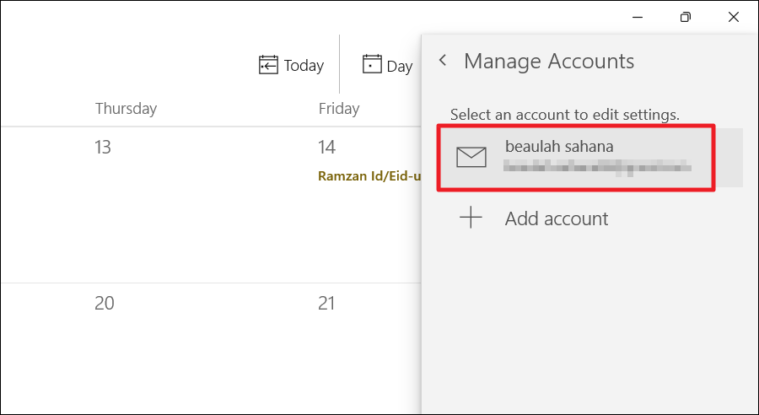Open Thursday 13 in the calendar
The width and height of the screenshot is (759, 415).
pyautogui.click(x=103, y=147)
